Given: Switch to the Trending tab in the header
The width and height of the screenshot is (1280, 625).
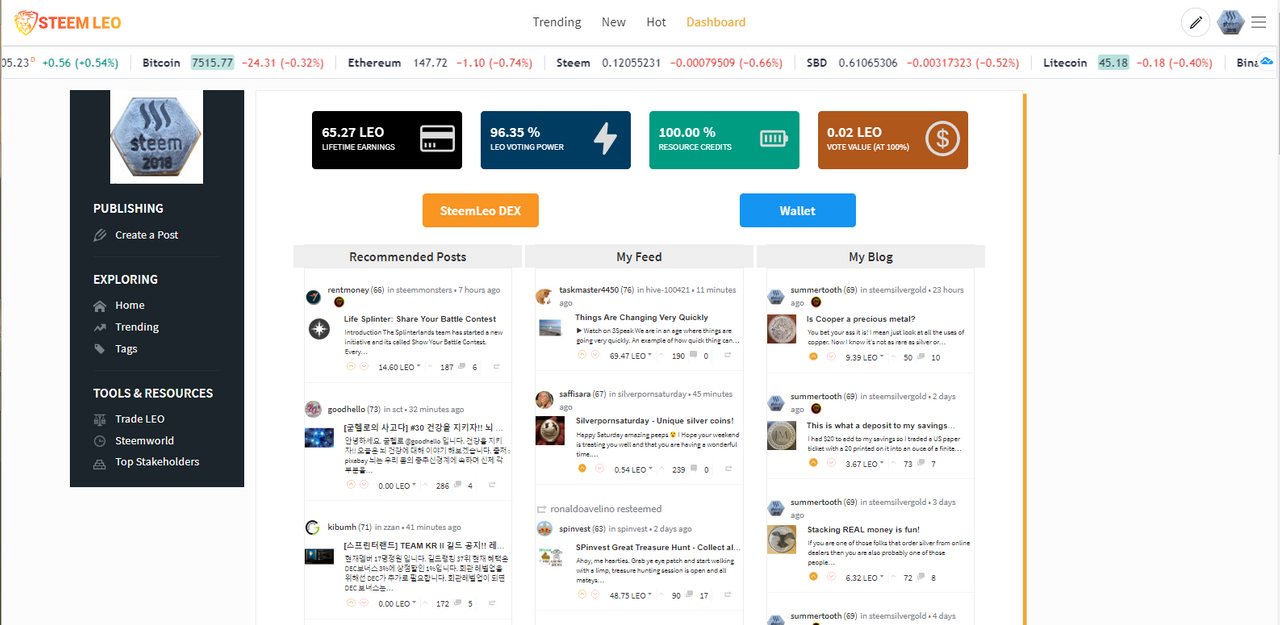Looking at the screenshot, I should (557, 22).
